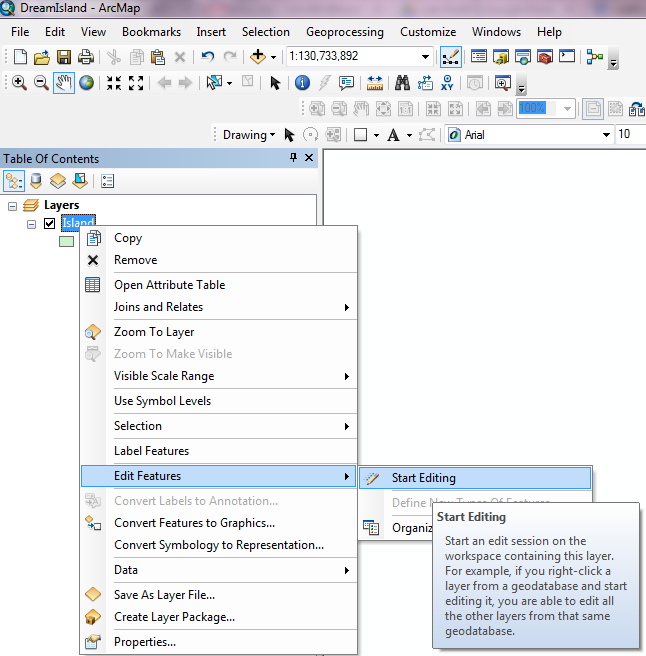Select the Zoom In magnifier tool
The image size is (646, 656).
click(x=19, y=82)
